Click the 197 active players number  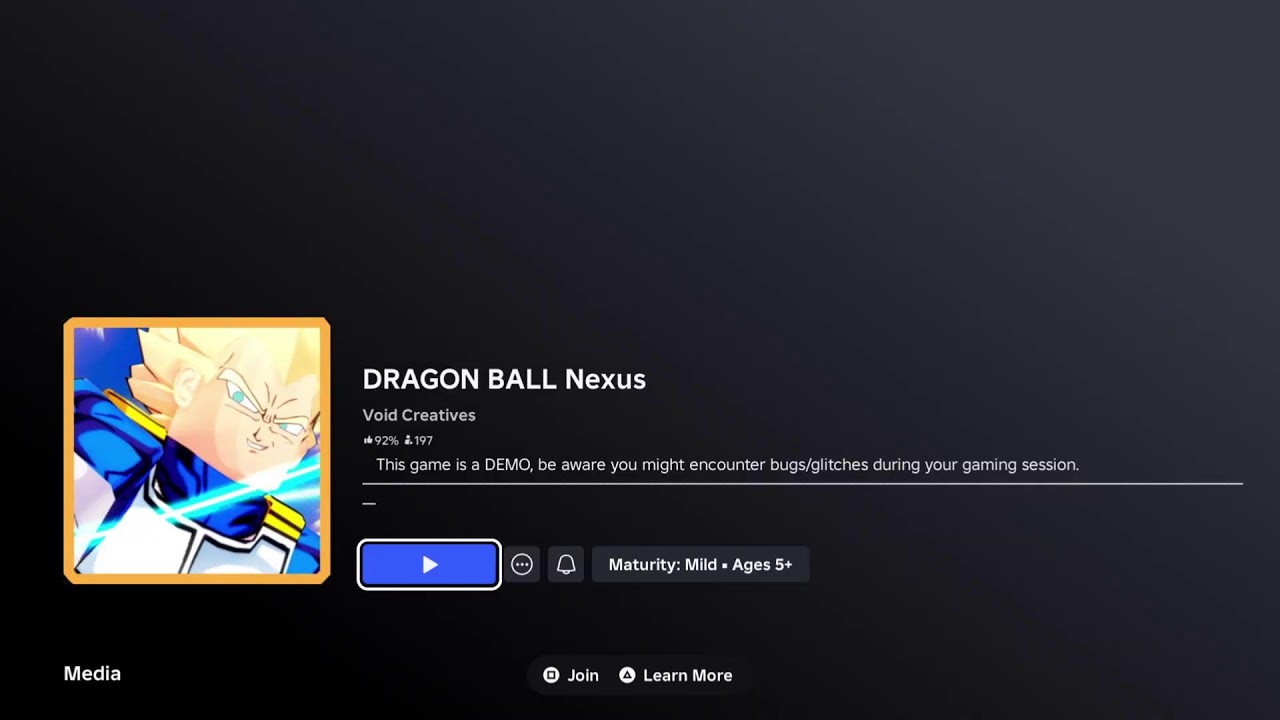[423, 440]
